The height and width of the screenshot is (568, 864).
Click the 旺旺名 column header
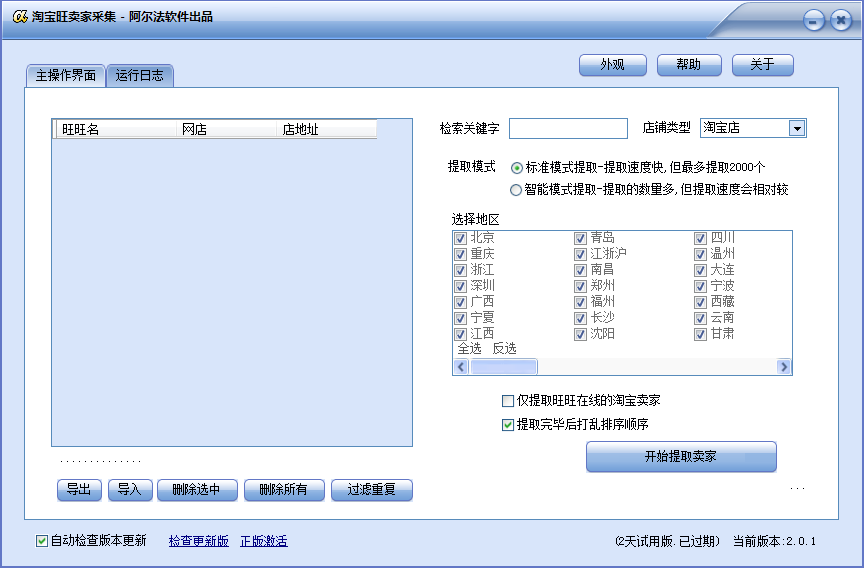tap(116, 129)
